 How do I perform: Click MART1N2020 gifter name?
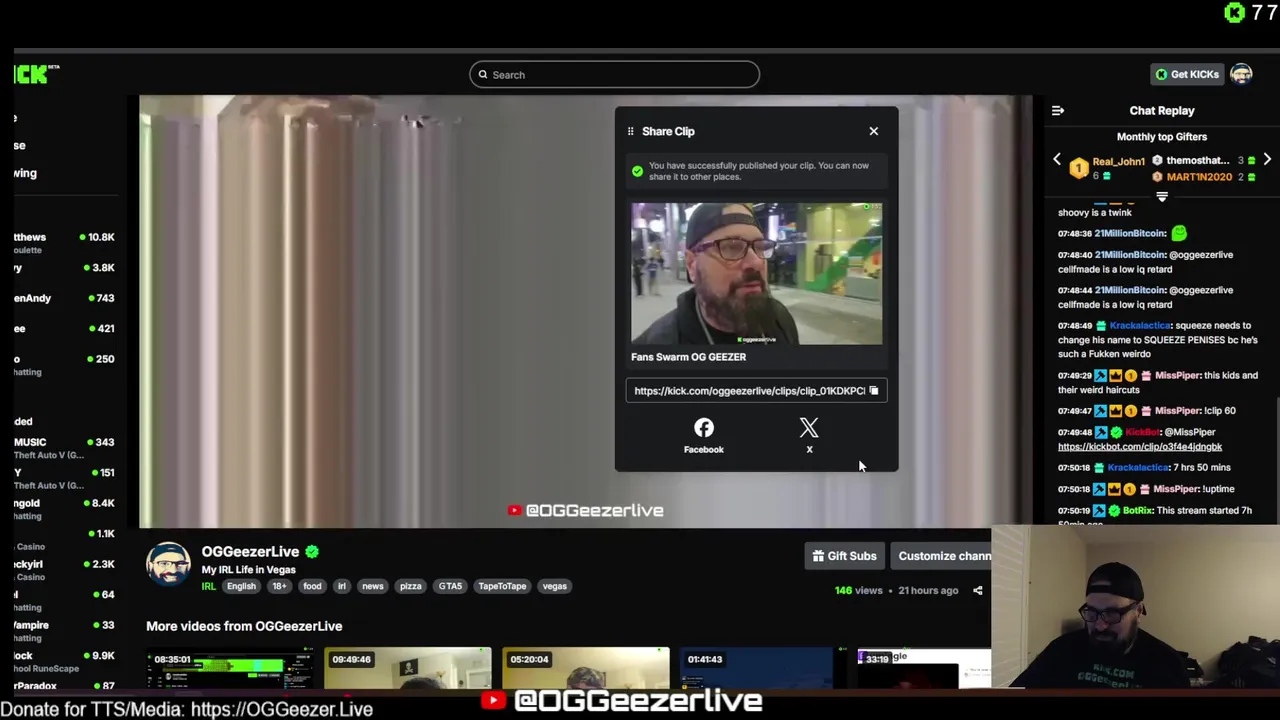tap(1199, 177)
